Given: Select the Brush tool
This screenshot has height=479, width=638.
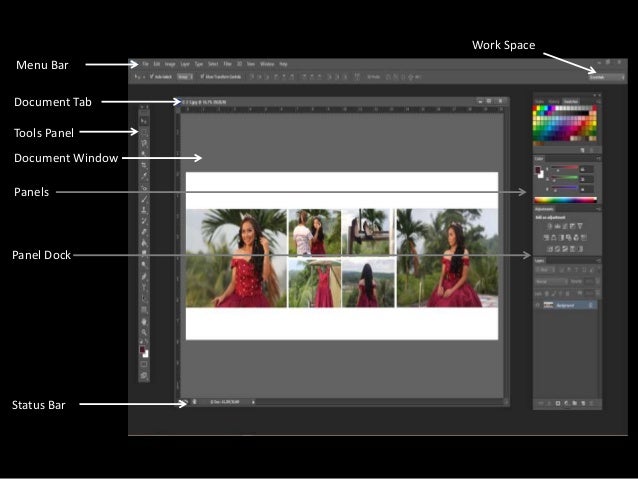Looking at the screenshot, I should point(144,199).
